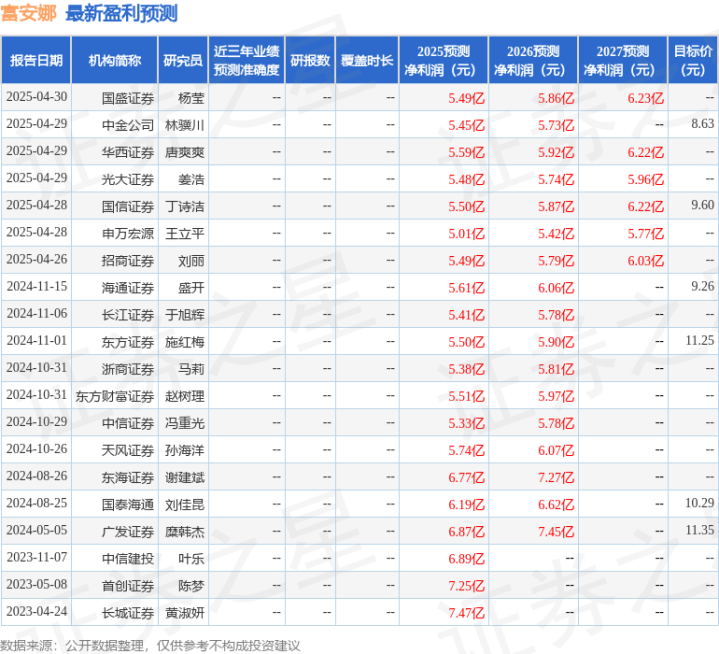719x654 pixels.
Task: Click the 2026预测净利润 column header
Action: click(533, 60)
